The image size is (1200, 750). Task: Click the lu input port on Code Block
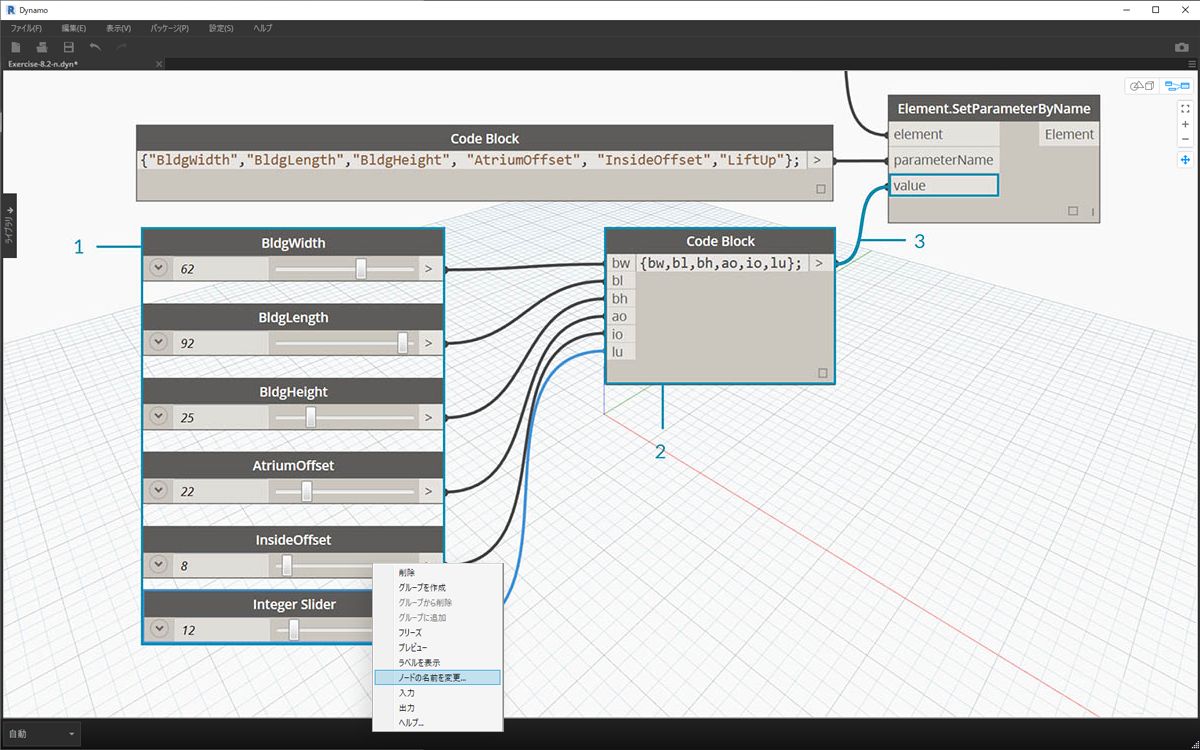pyautogui.click(x=619, y=352)
